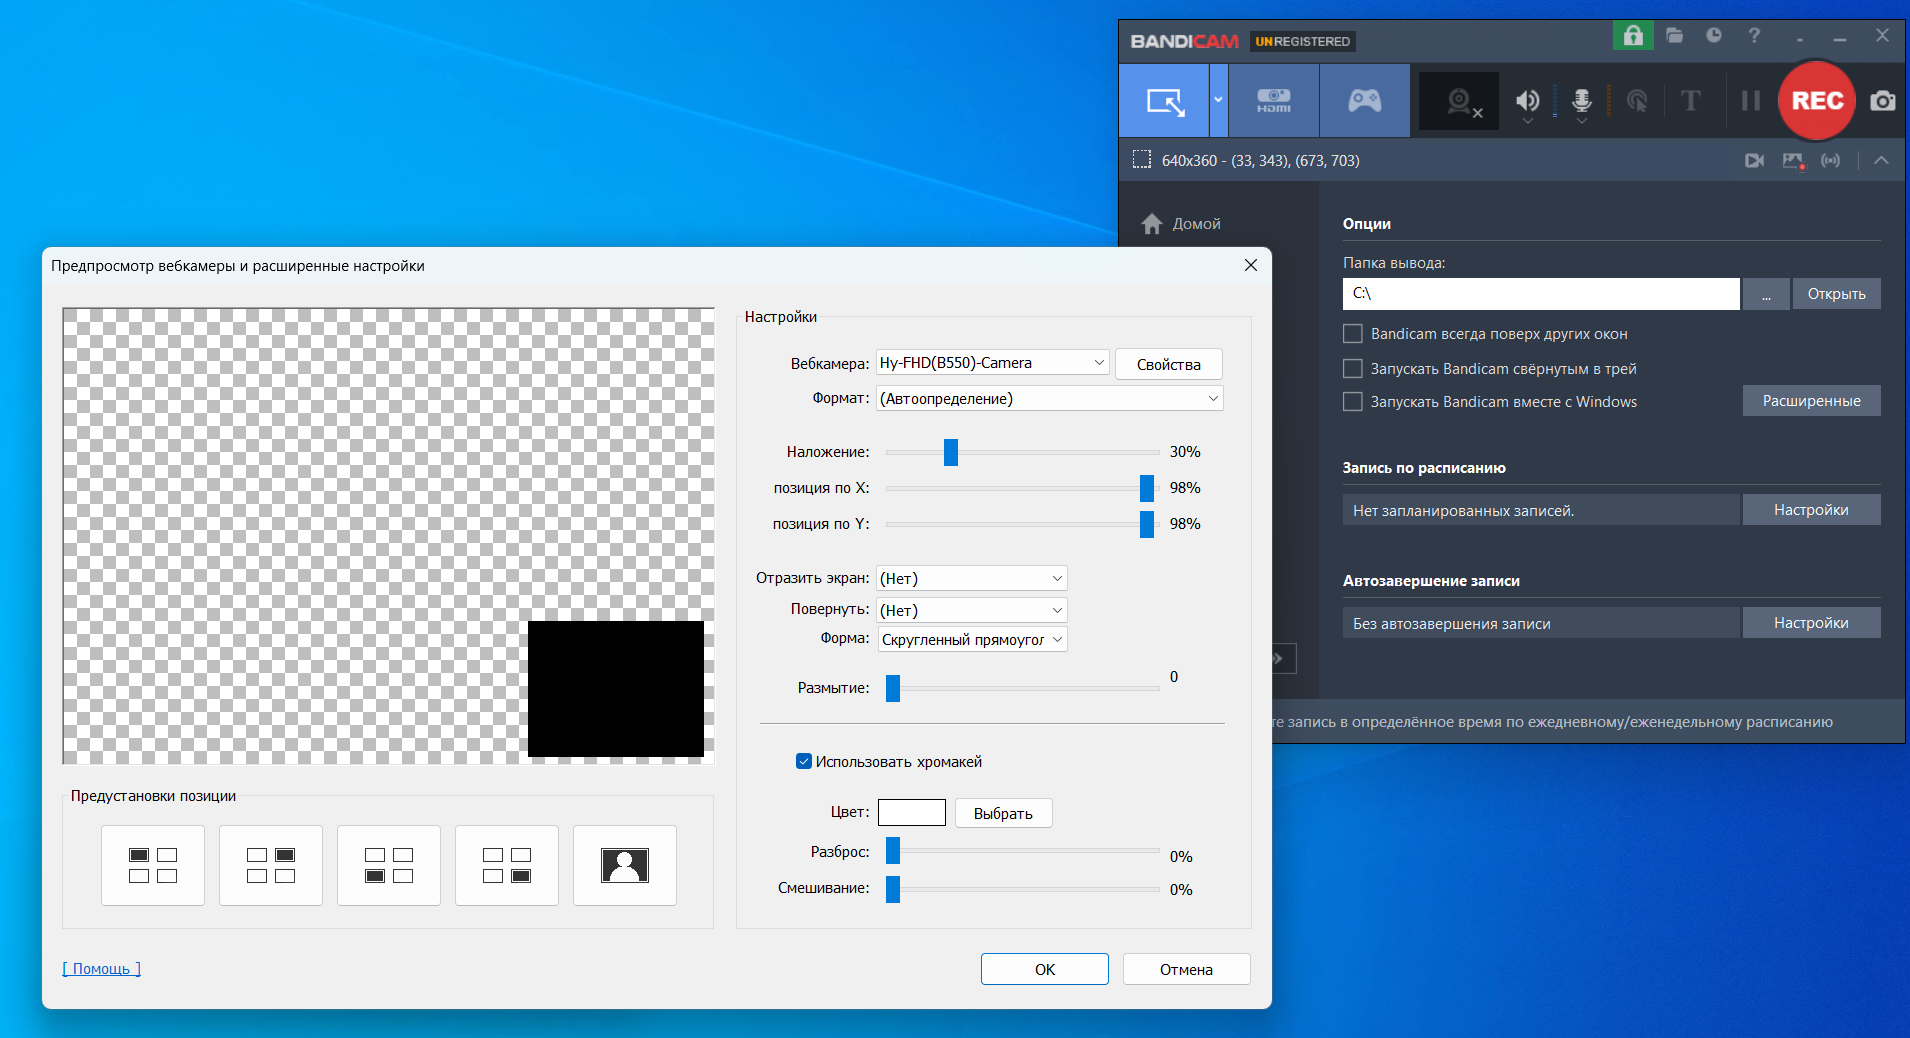Toggle the webcam overlay icon
Viewport: 1910px width, 1038px height.
(1459, 101)
